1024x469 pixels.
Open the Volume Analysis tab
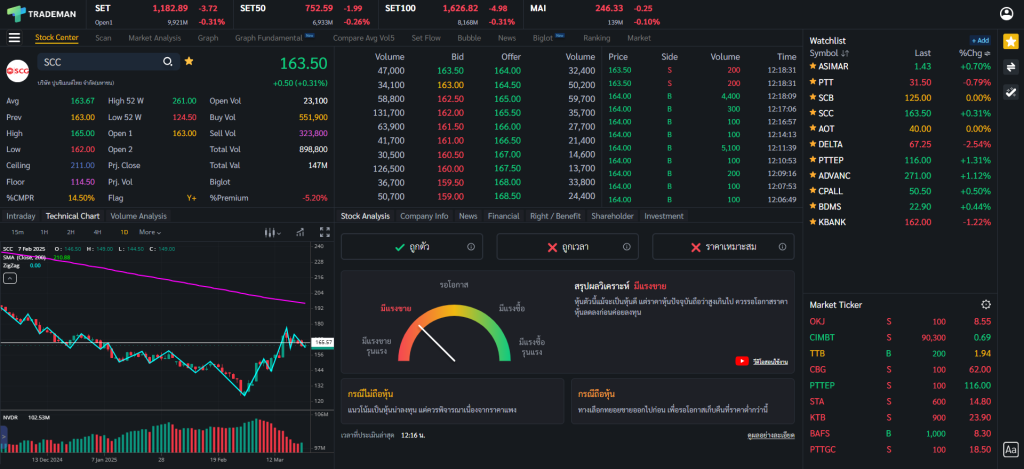(138, 216)
